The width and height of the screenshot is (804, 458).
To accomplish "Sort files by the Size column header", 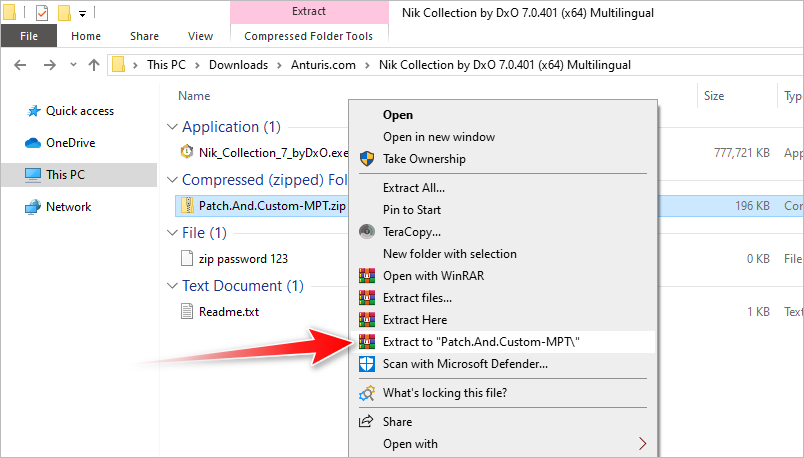I will tap(714, 96).
